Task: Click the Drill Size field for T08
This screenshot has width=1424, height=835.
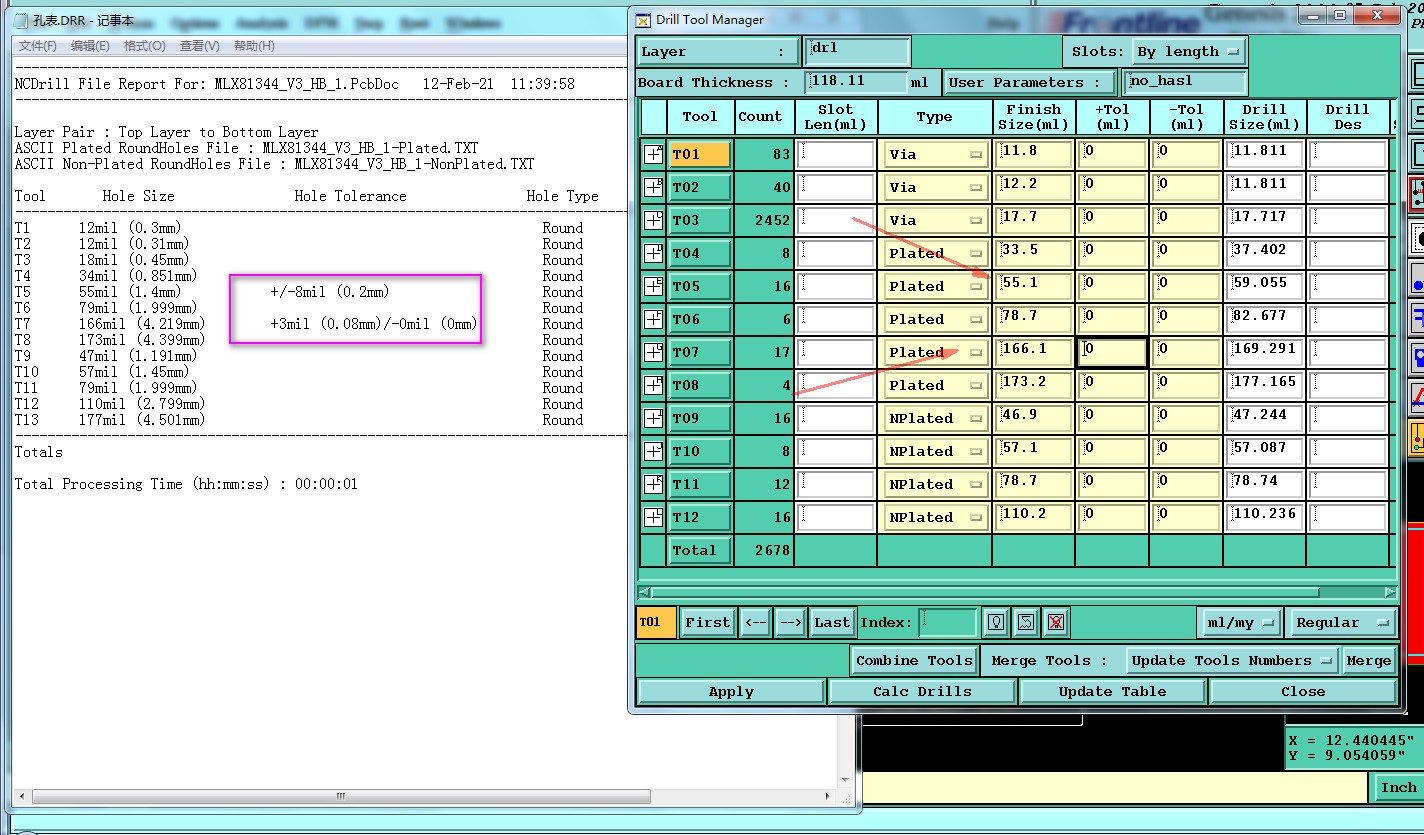Action: tap(1265, 385)
